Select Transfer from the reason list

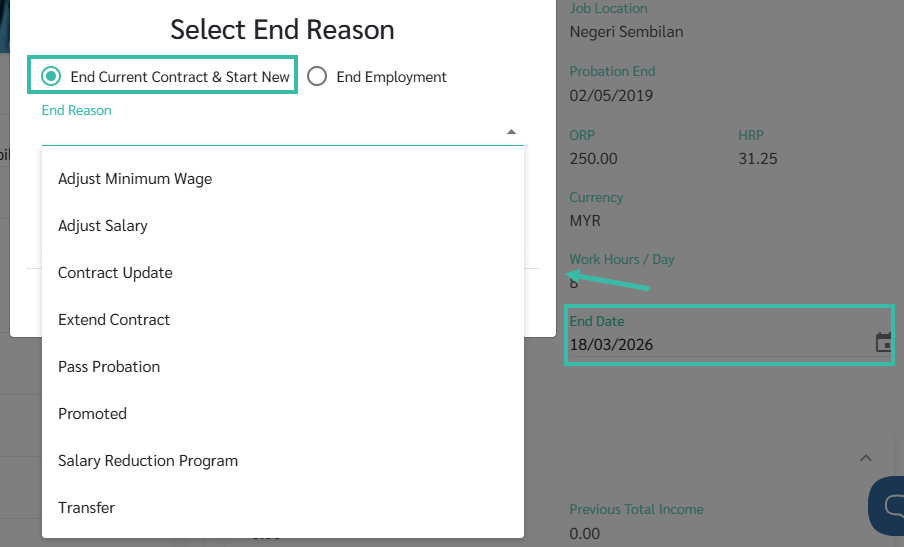tap(86, 508)
